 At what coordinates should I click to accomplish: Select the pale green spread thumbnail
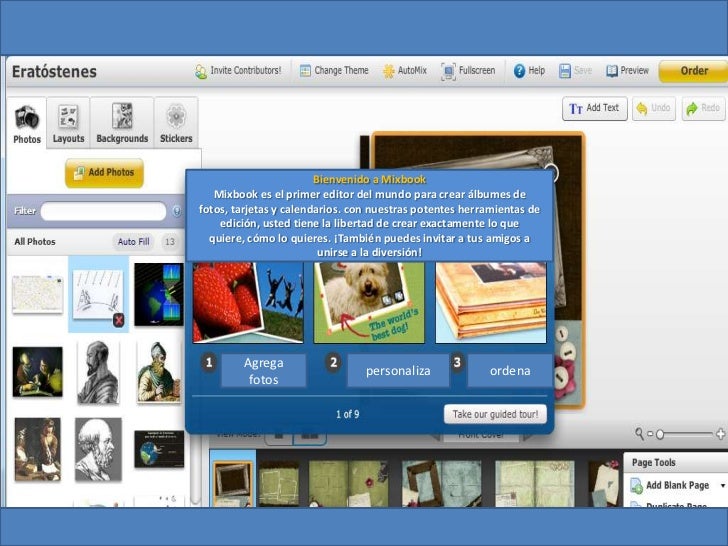[534, 483]
